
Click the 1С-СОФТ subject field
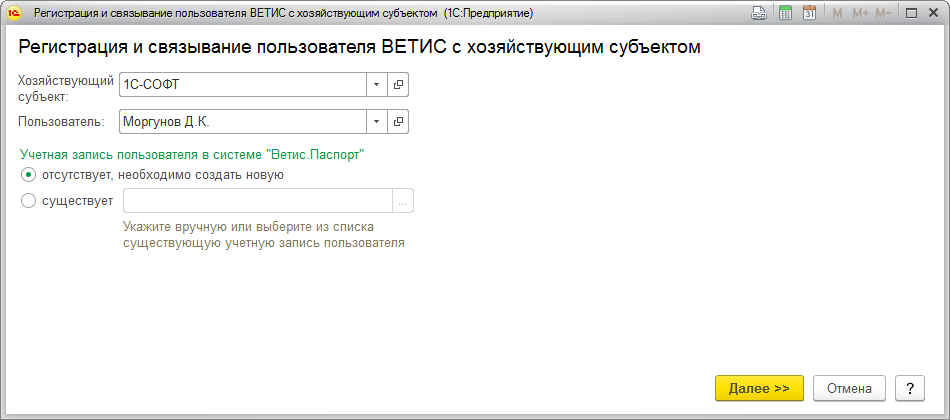point(243,85)
